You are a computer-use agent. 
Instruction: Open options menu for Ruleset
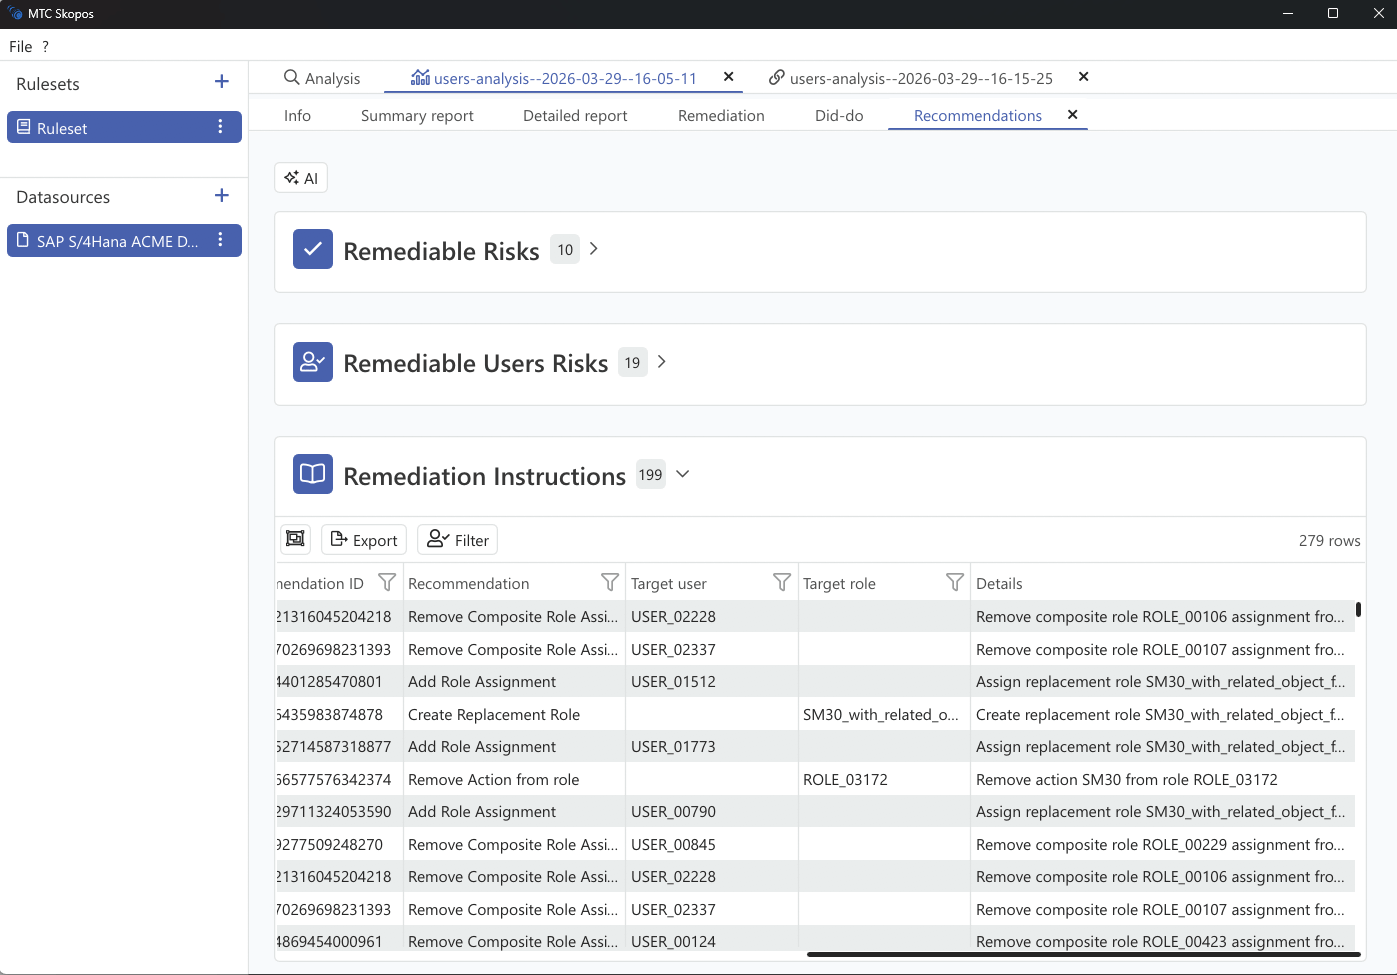tap(221, 127)
